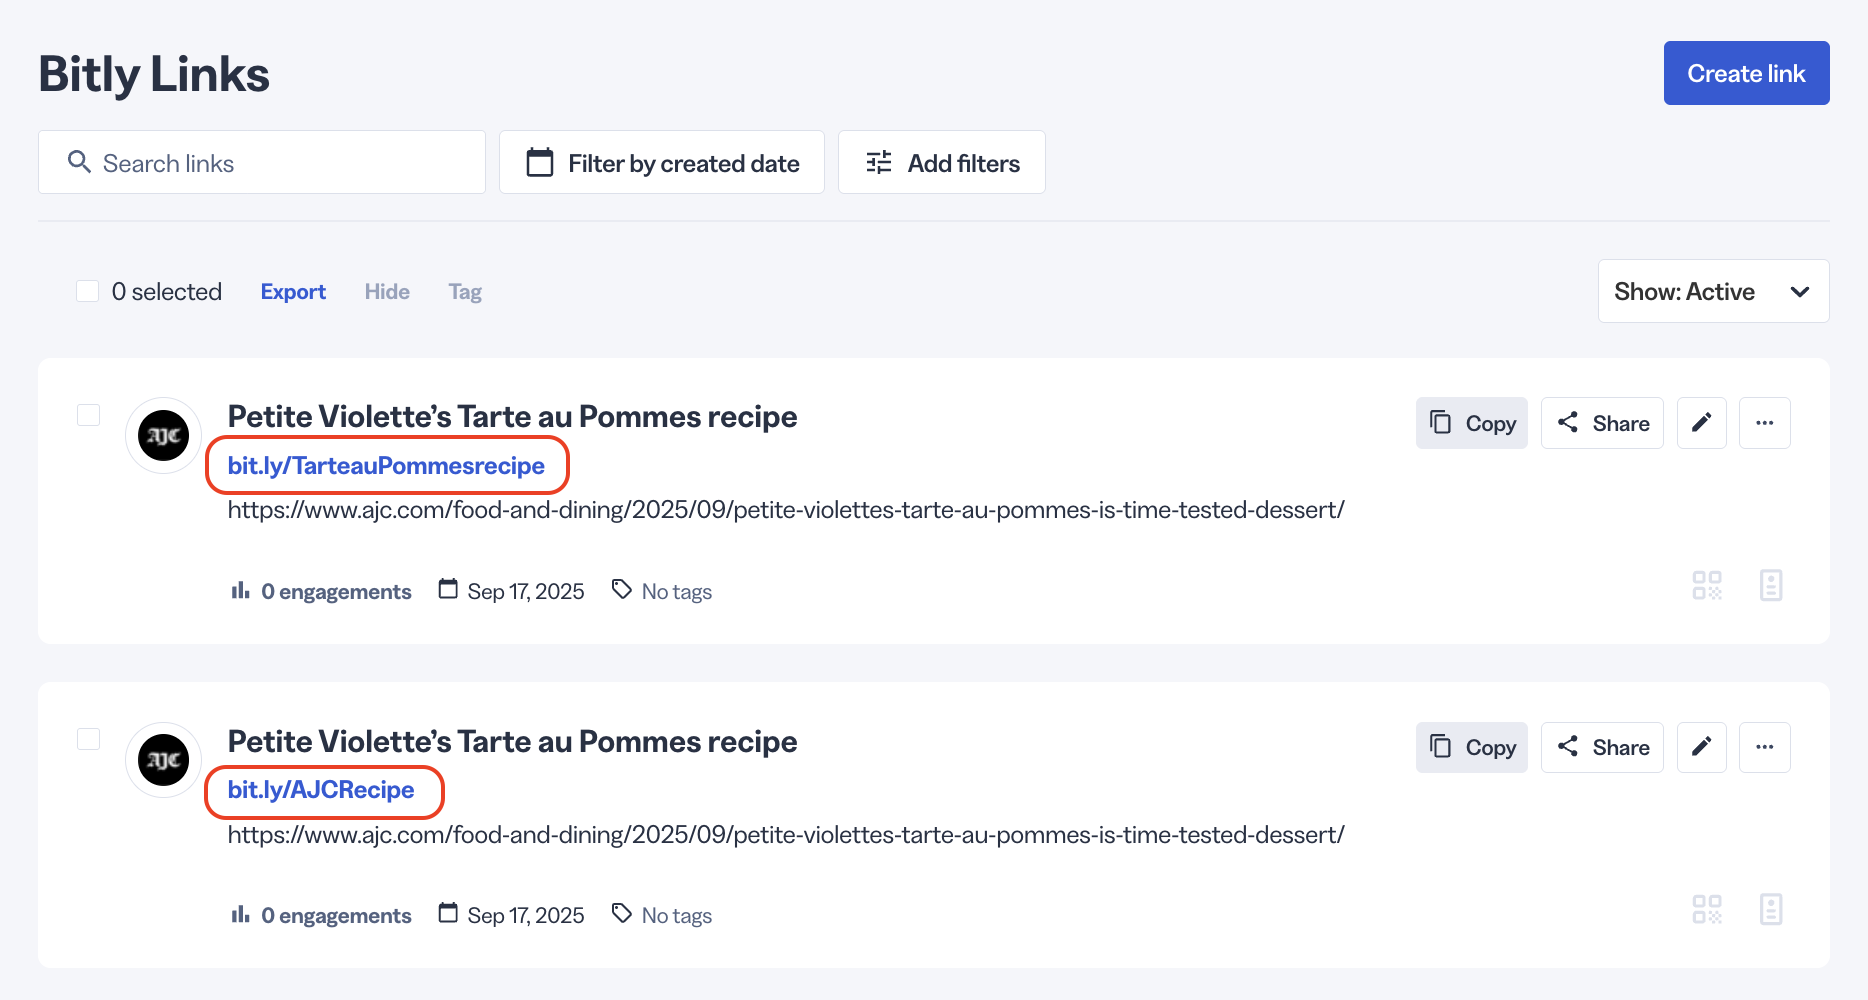1868x1000 pixels.
Task: Click the Create link button
Action: 1746,72
